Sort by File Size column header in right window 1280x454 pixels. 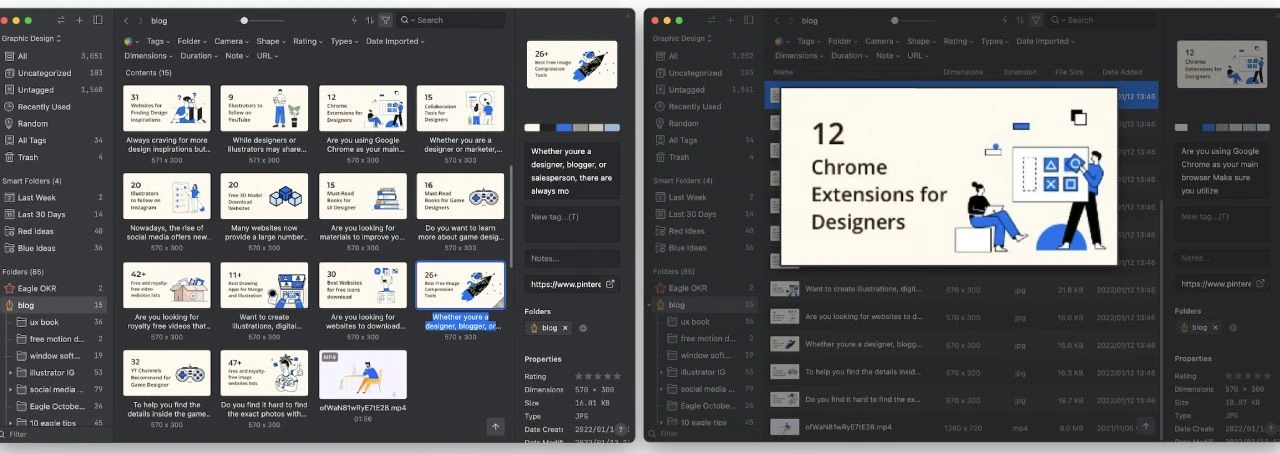[x=1069, y=72]
